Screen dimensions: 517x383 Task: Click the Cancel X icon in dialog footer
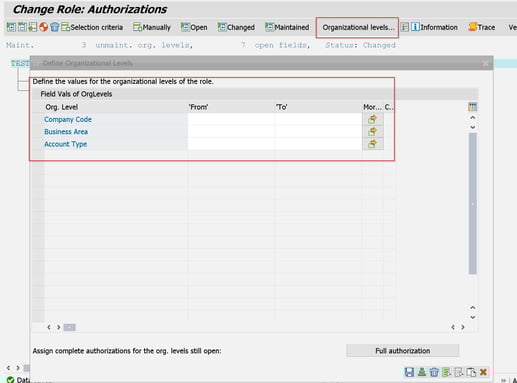tap(483, 372)
